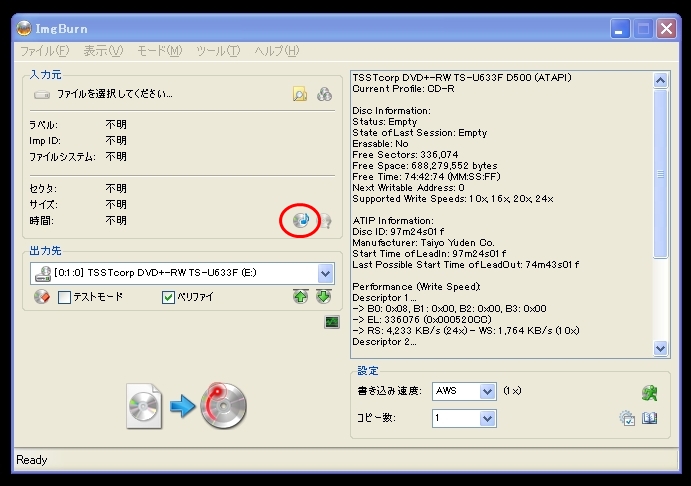Viewport: 691px width, 486px height.
Task: Click the green eject tray up arrow
Action: pyautogui.click(x=301, y=297)
